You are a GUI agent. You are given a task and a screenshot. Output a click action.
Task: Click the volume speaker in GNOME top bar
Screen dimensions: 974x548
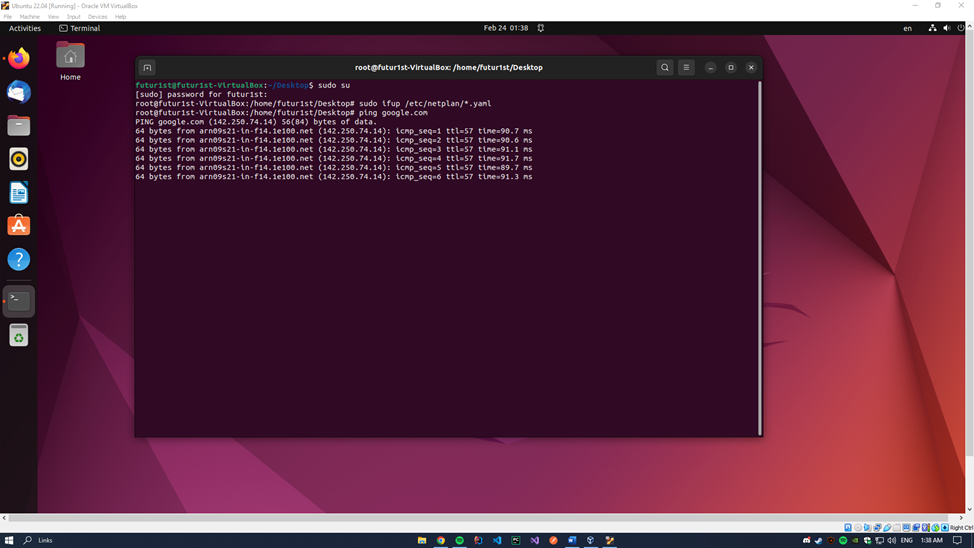[947, 28]
